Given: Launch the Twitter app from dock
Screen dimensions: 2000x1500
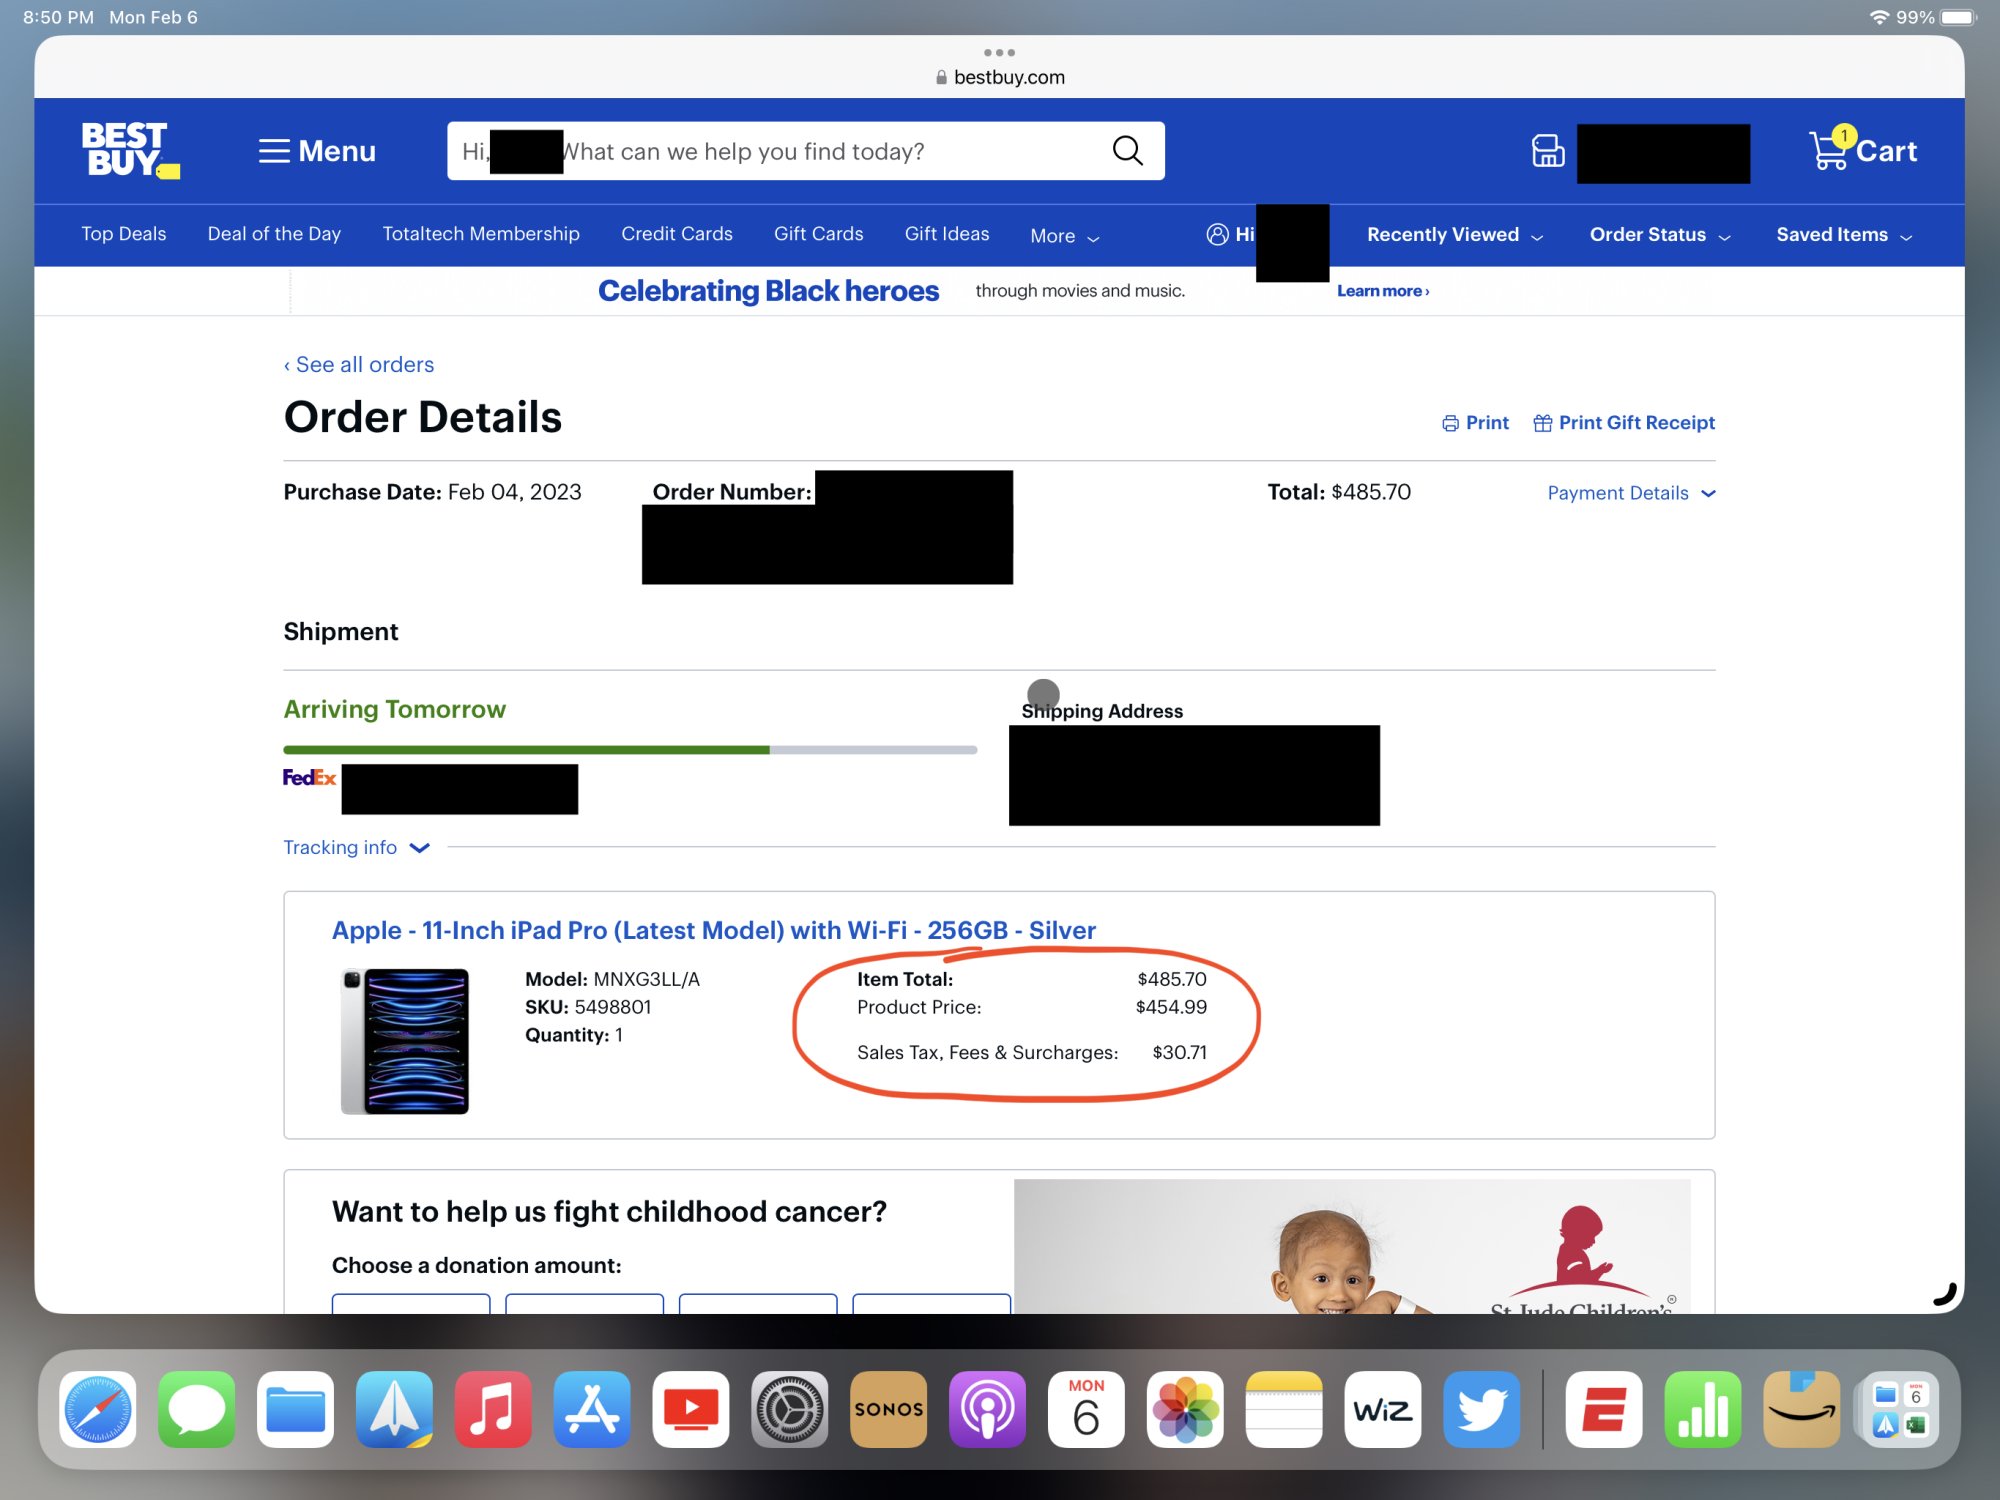Looking at the screenshot, I should tap(1481, 1409).
